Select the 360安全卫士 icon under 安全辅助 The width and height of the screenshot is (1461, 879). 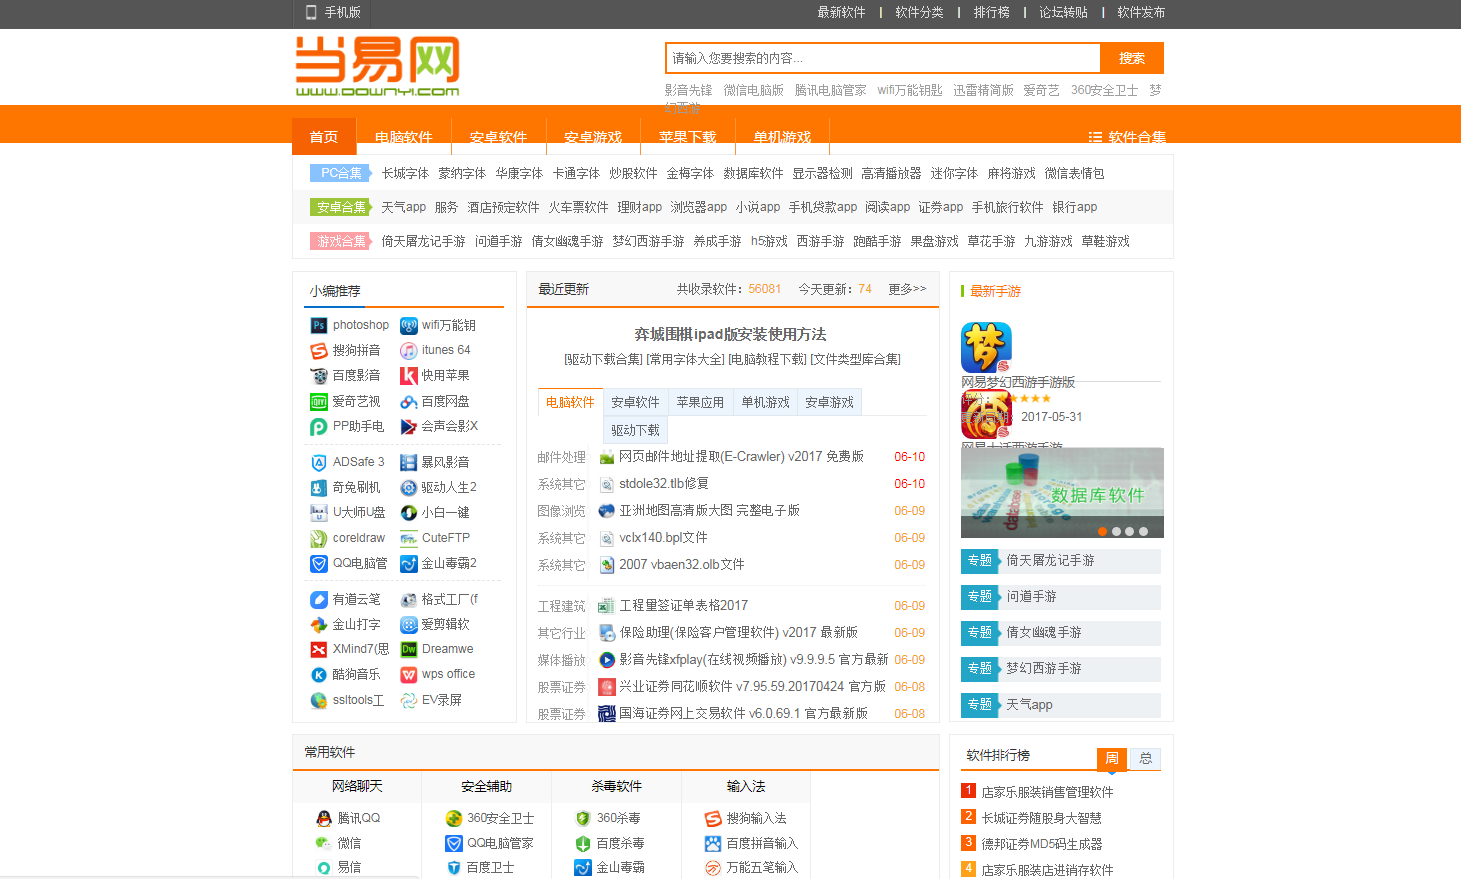point(455,817)
